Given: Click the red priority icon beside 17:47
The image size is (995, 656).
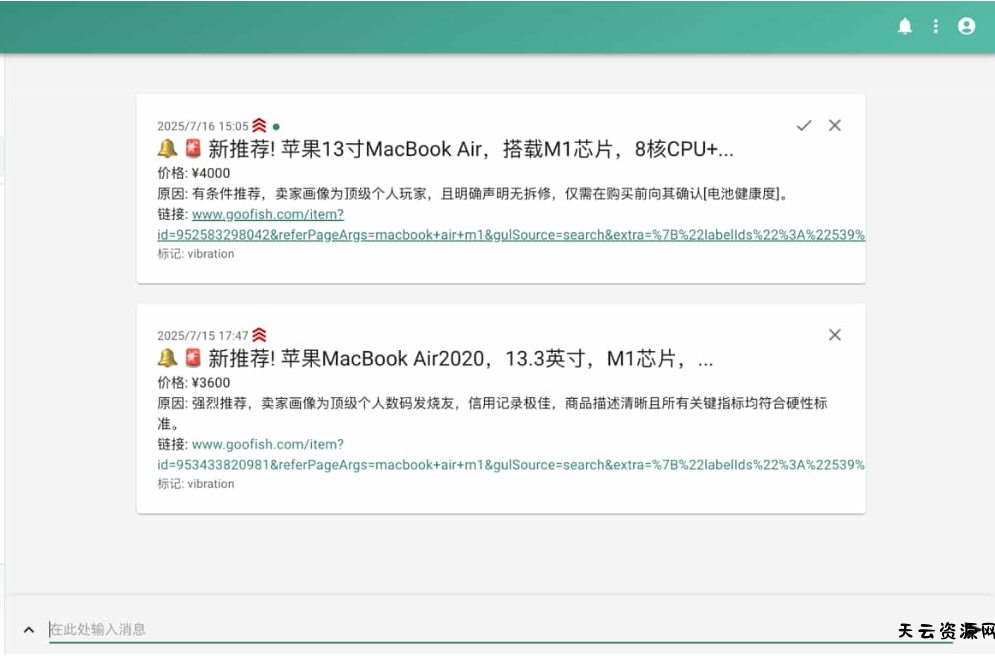Looking at the screenshot, I should click(x=259, y=336).
